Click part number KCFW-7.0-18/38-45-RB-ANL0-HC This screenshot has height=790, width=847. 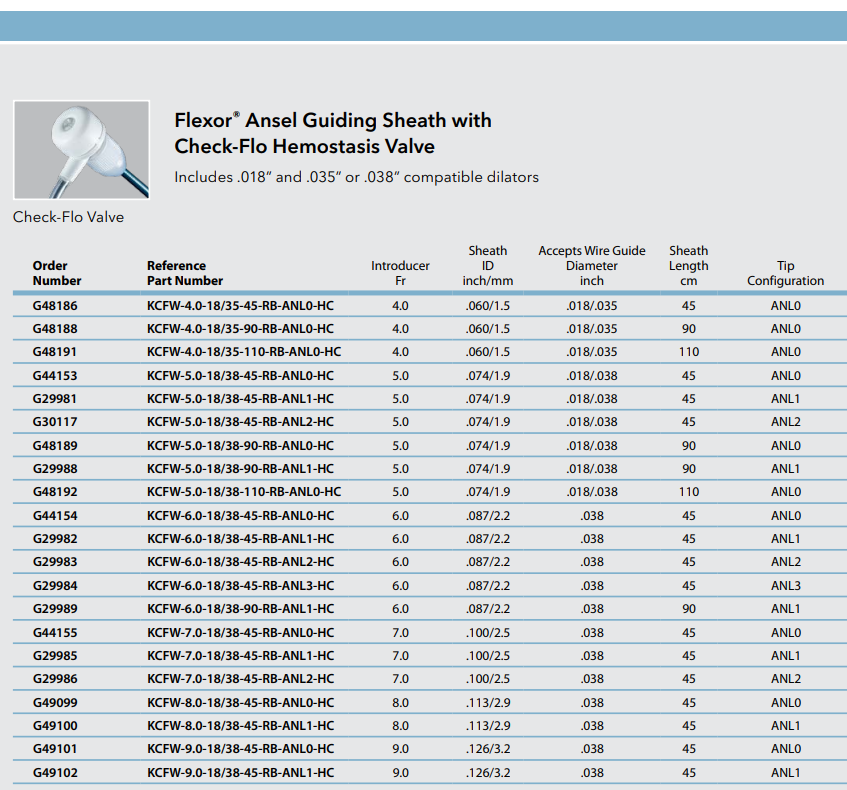(x=240, y=632)
